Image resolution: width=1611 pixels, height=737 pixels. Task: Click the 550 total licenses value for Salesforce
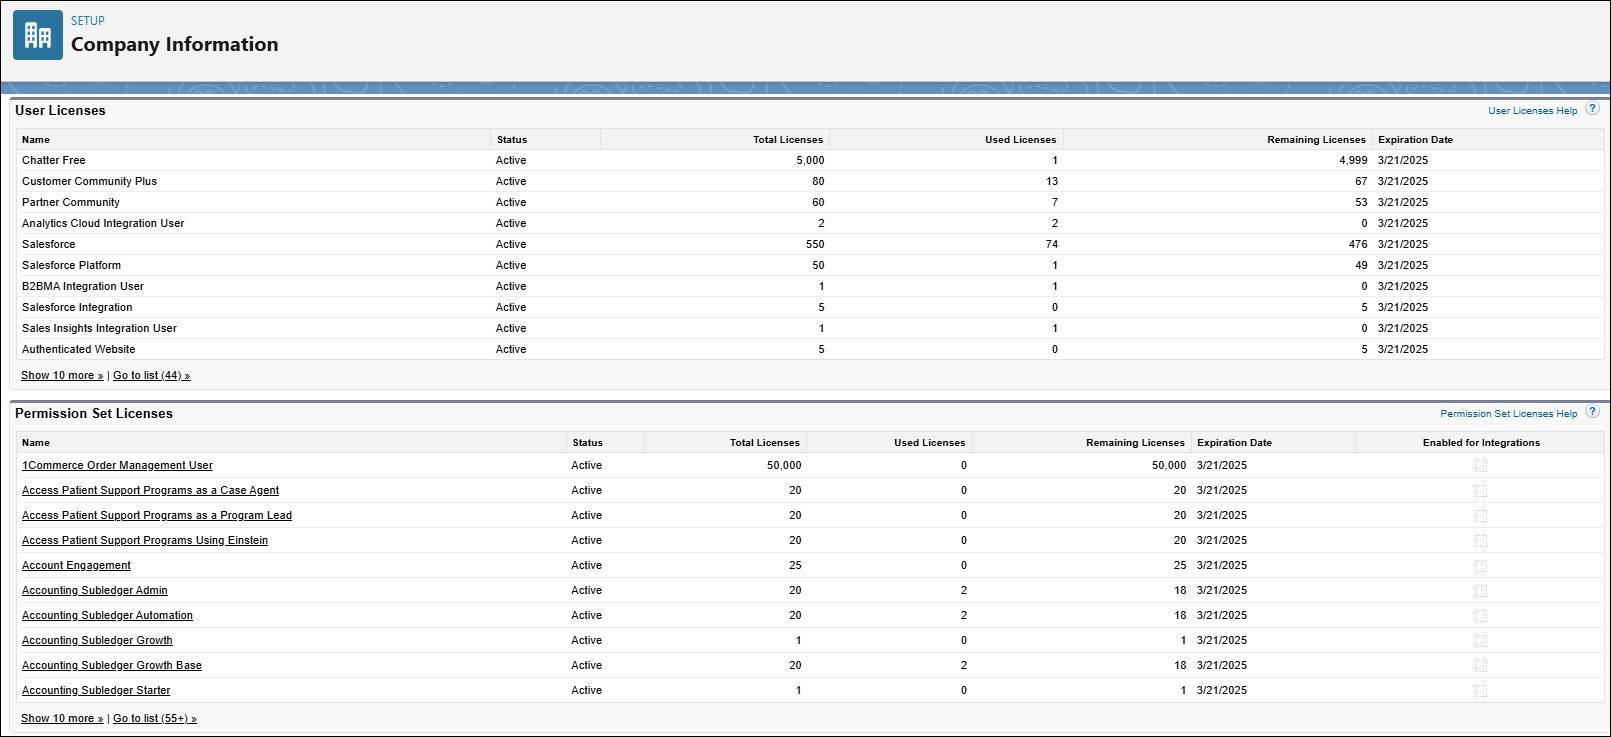815,244
